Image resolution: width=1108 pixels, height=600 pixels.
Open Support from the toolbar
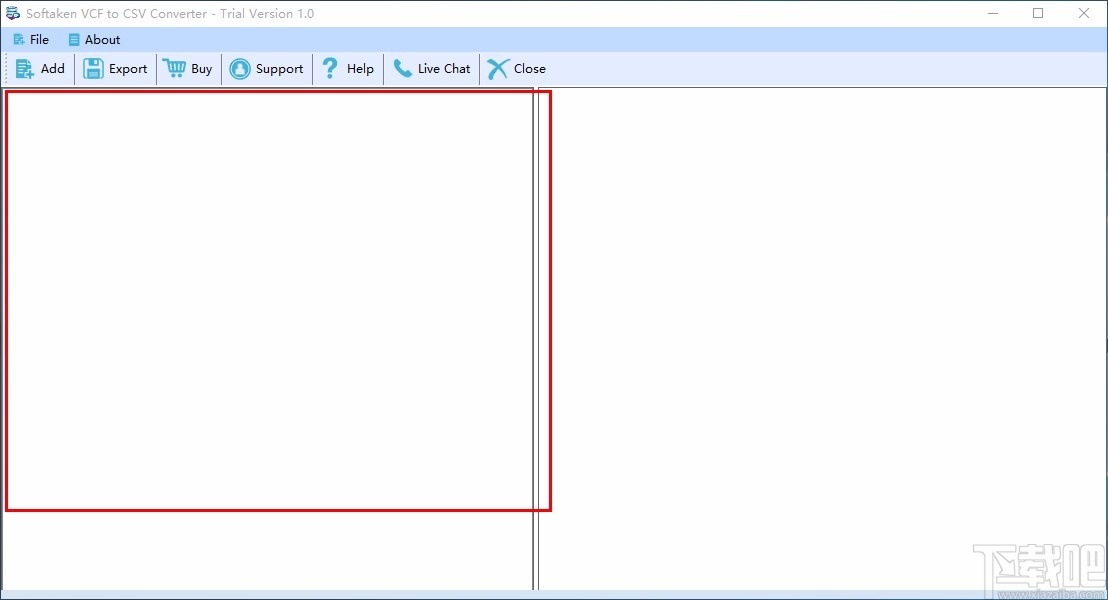click(x=267, y=68)
